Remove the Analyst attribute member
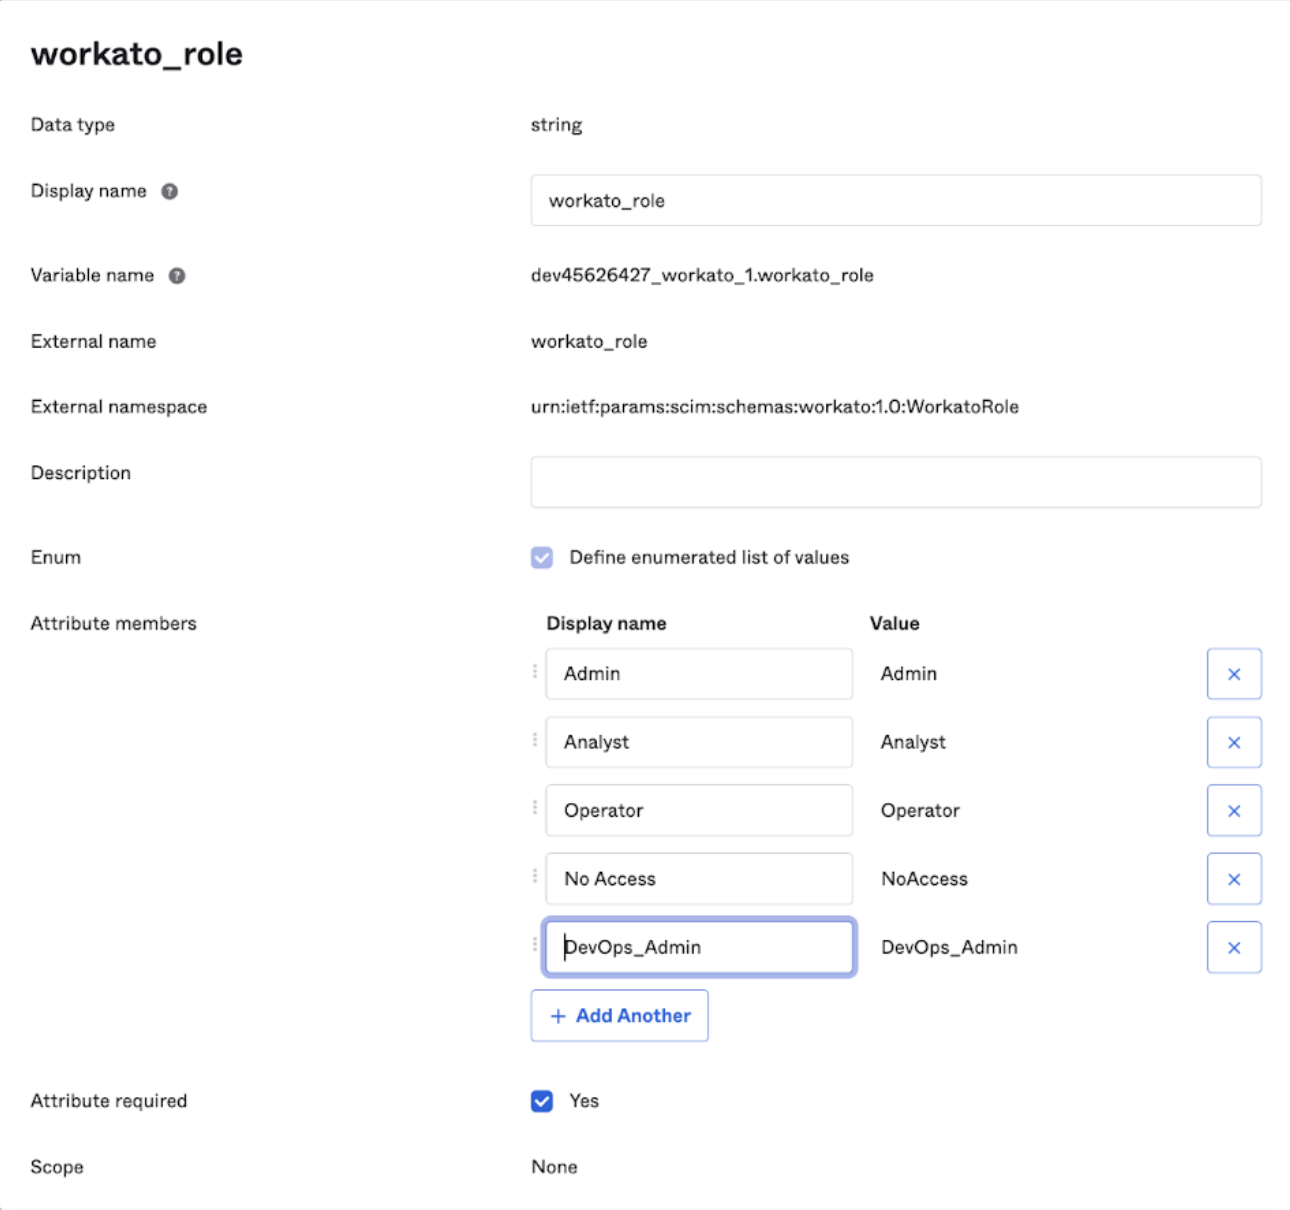 point(1234,742)
